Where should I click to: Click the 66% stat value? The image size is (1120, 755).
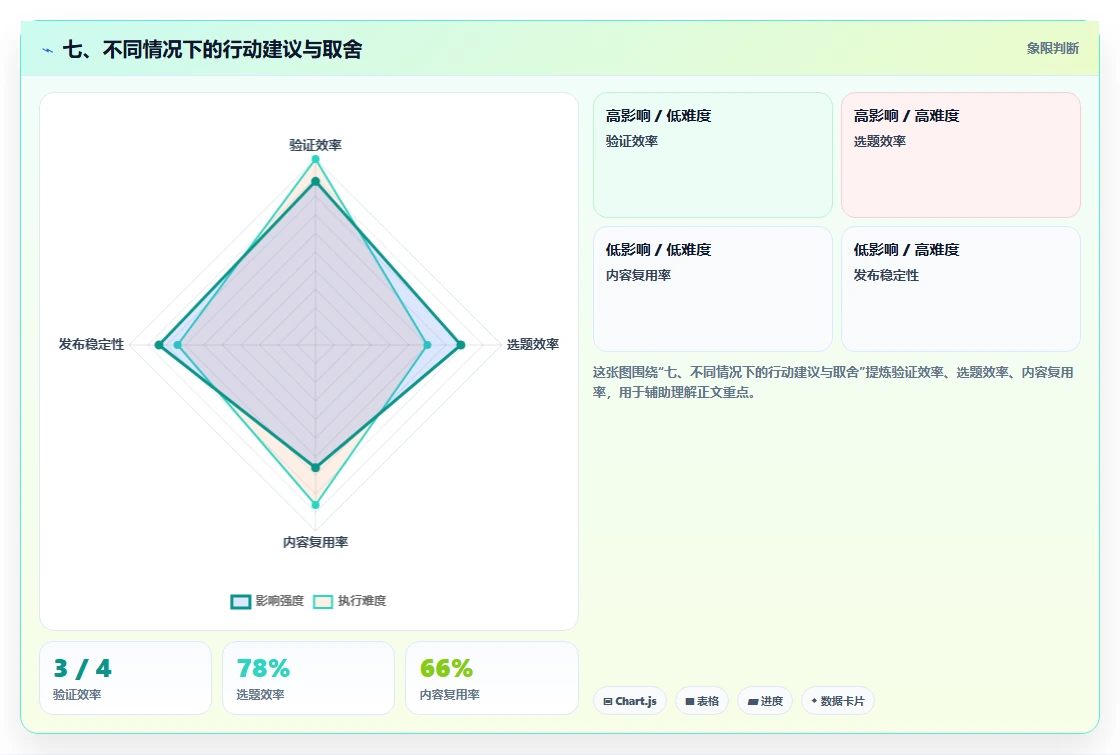[x=446, y=669]
